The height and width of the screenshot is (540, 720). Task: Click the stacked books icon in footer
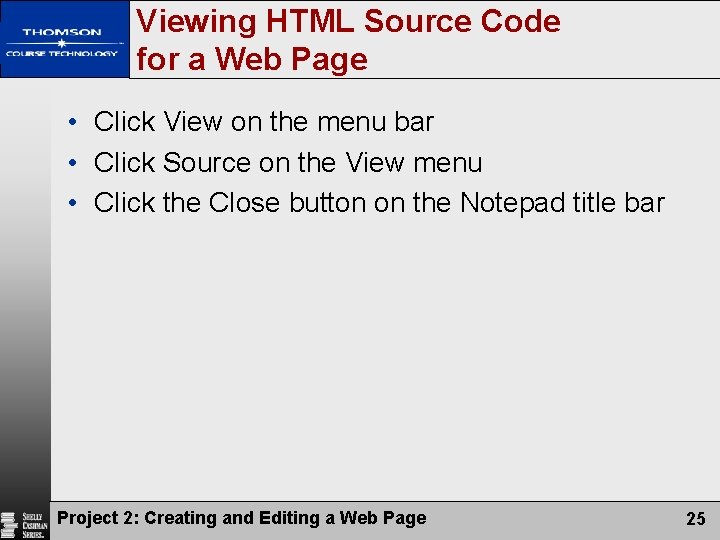coord(8,525)
